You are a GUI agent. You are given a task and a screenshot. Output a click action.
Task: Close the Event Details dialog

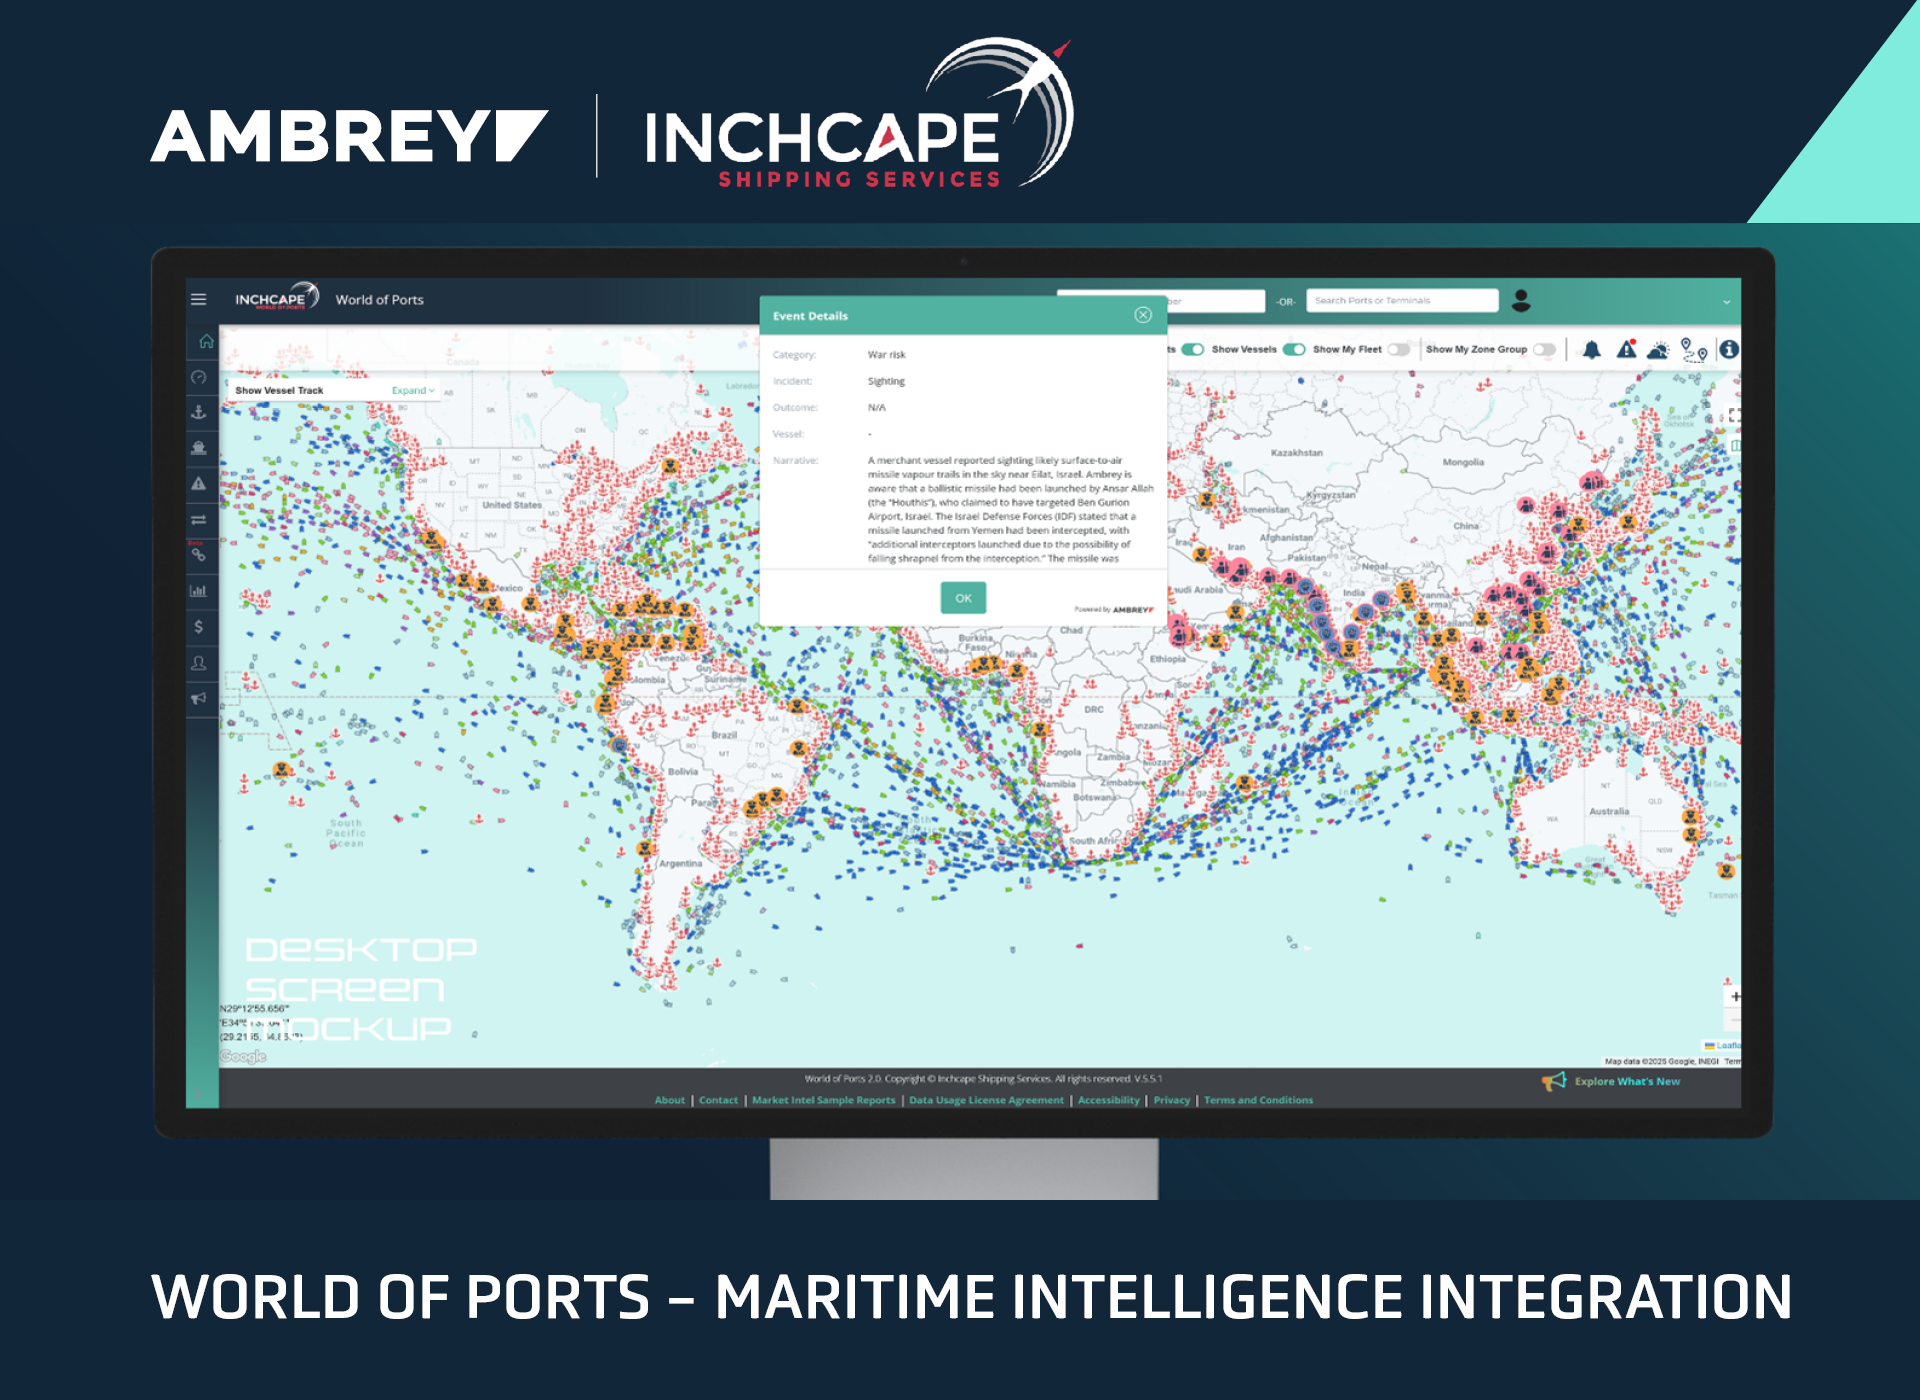point(1143,315)
